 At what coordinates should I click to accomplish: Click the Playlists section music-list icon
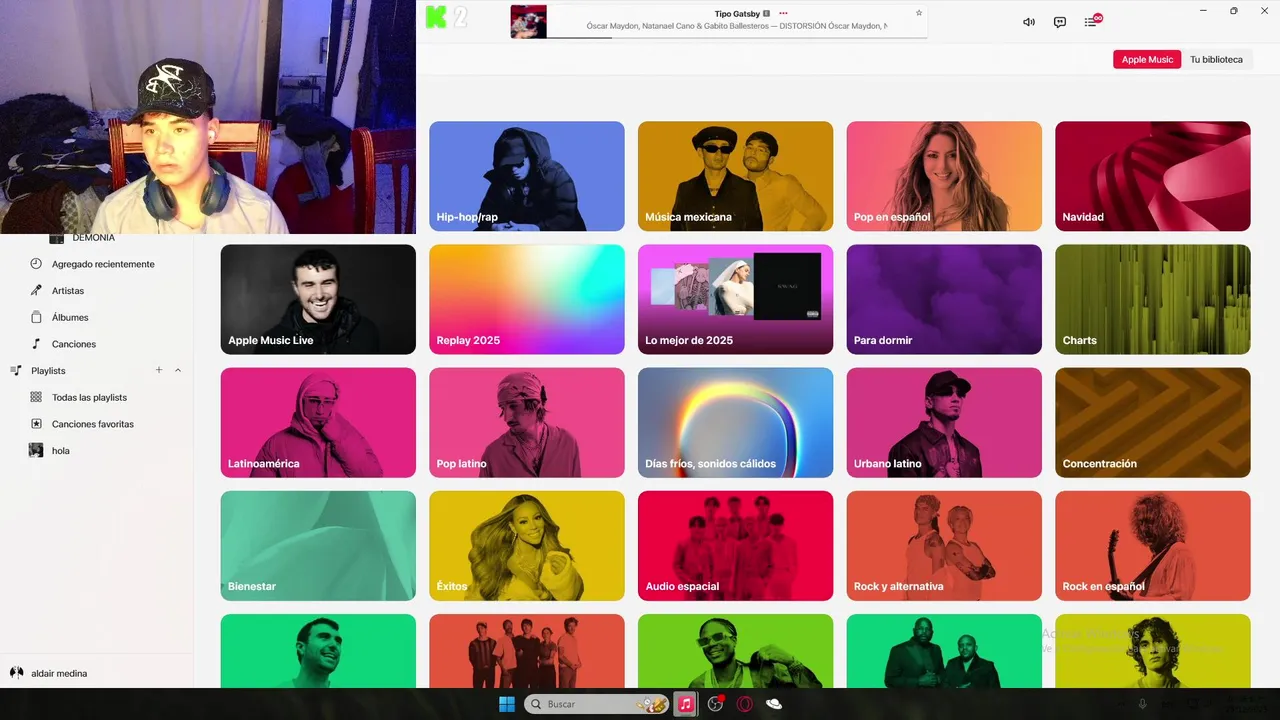click(16, 371)
